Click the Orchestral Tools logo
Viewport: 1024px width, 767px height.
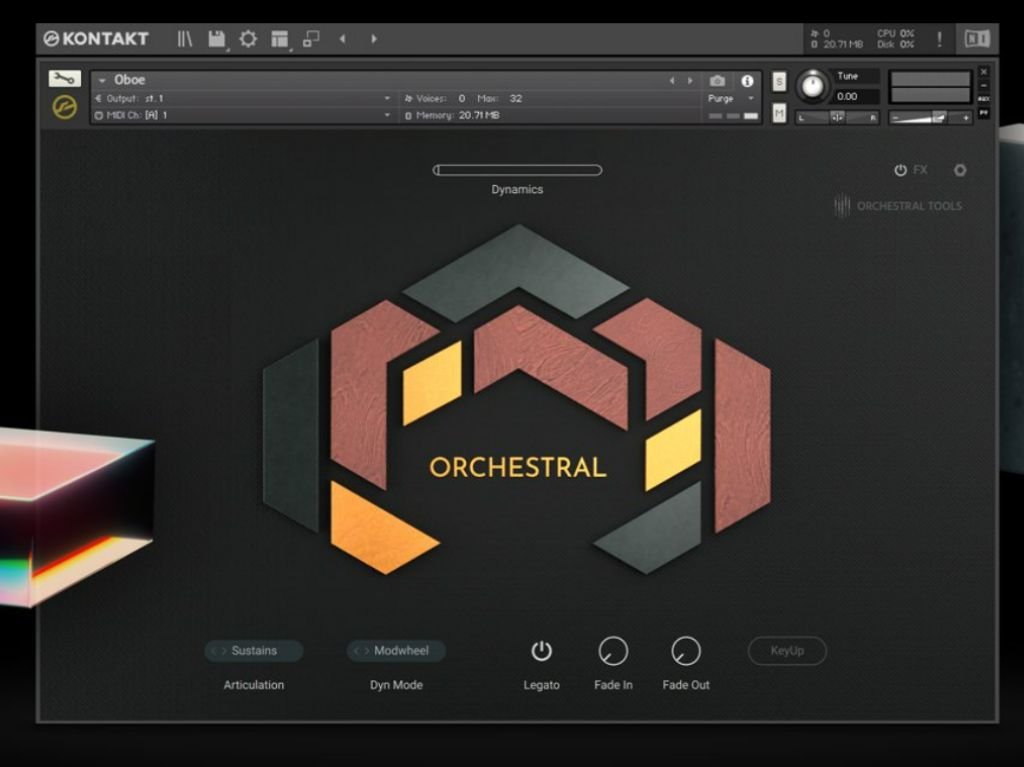[898, 206]
